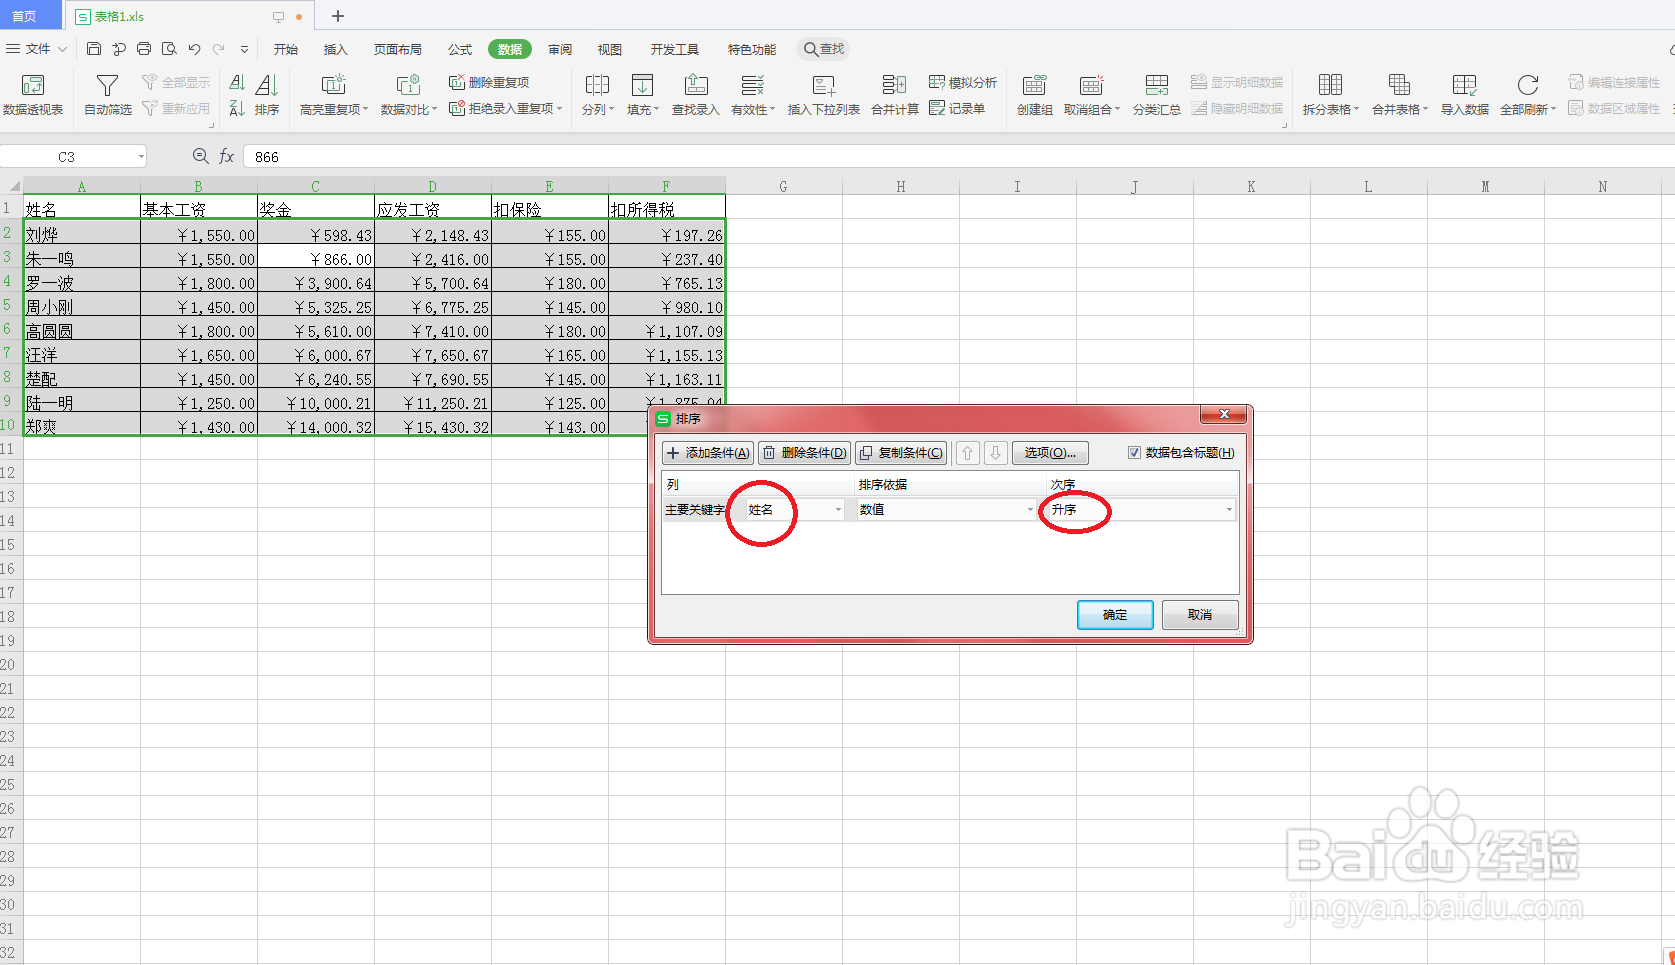Sort descending with the Z-A icon
1675x965 pixels.
coord(237,108)
